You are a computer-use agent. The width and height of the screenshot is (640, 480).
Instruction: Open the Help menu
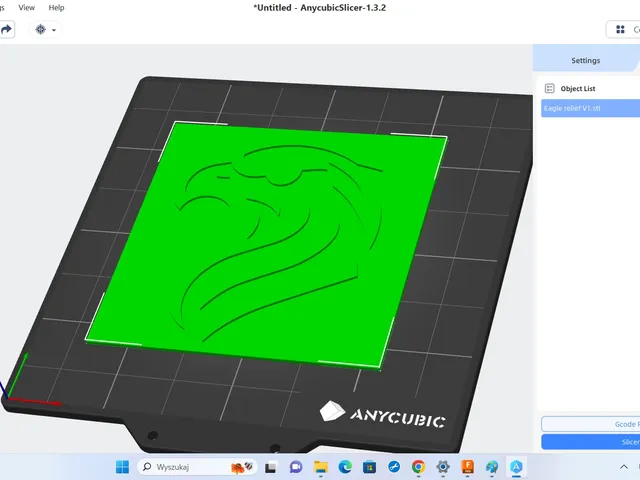coord(56,7)
